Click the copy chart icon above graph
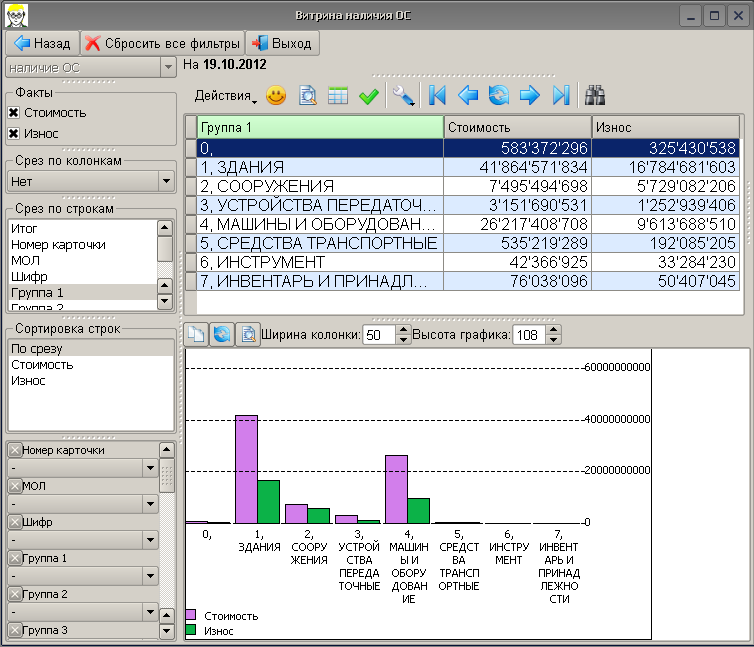Viewport: 754px width, 647px height. [197, 335]
